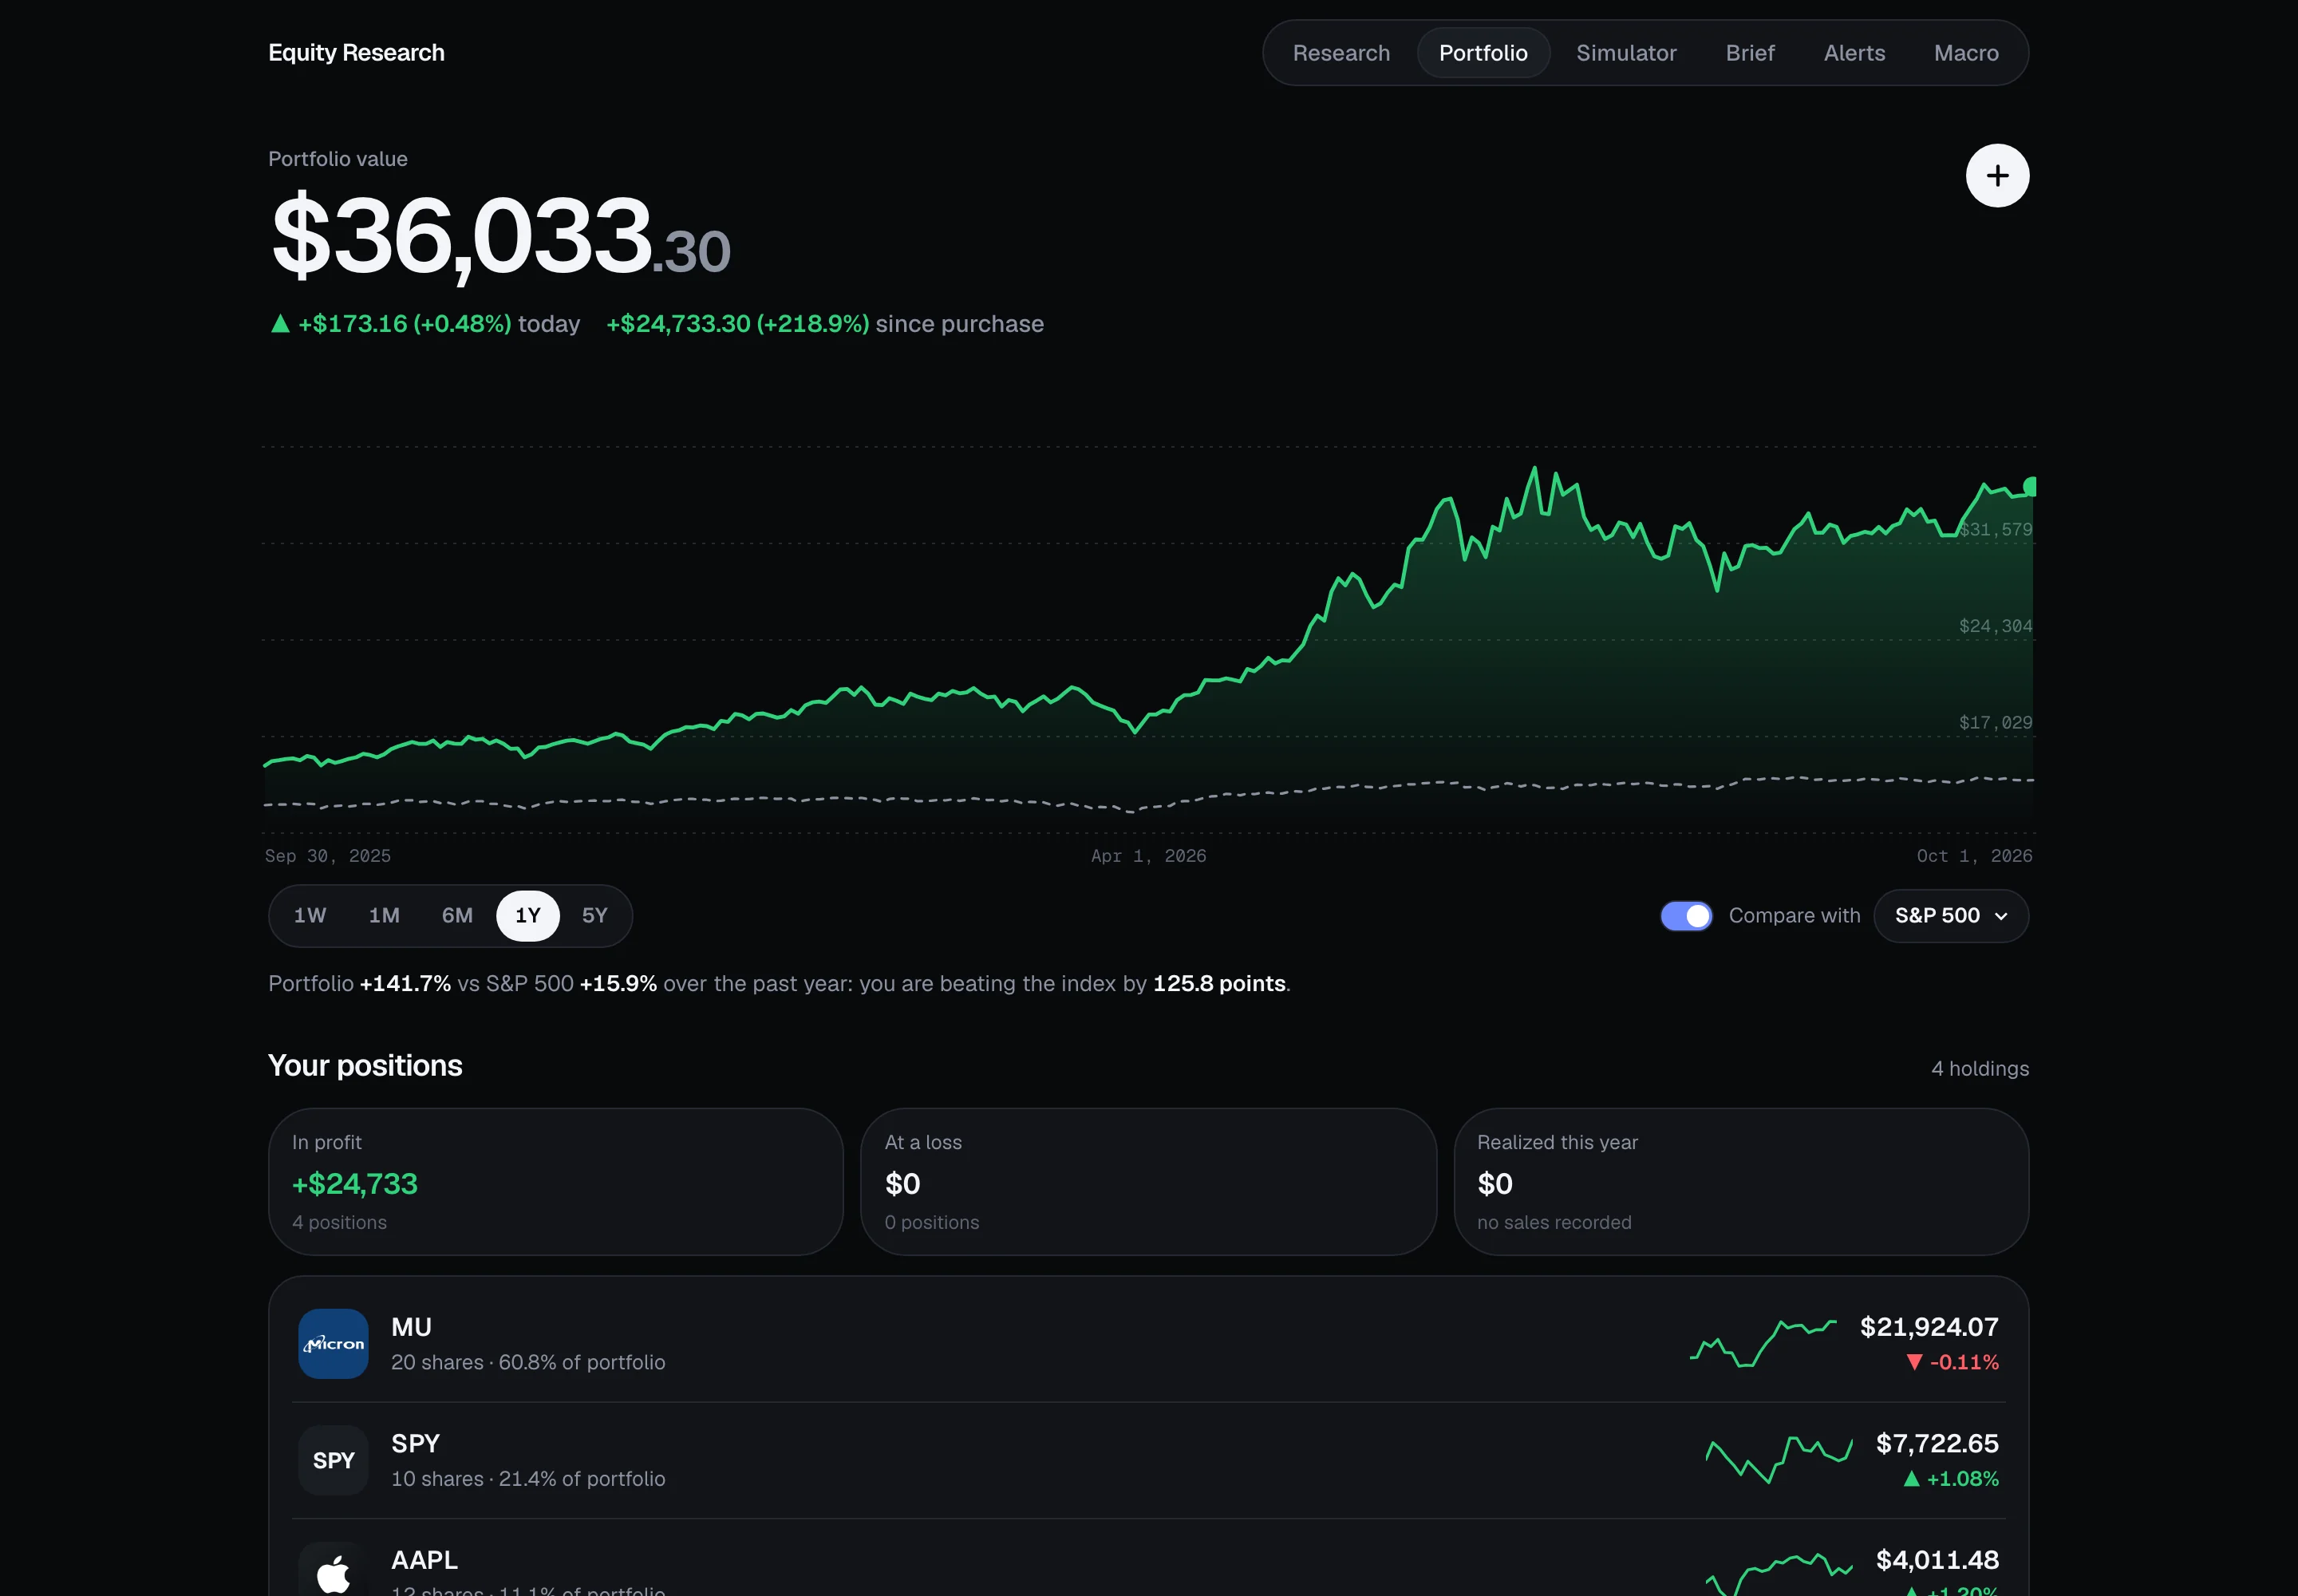Screen dimensions: 2298x1596
Task: Open the SPY position row
Action: [1148, 1460]
